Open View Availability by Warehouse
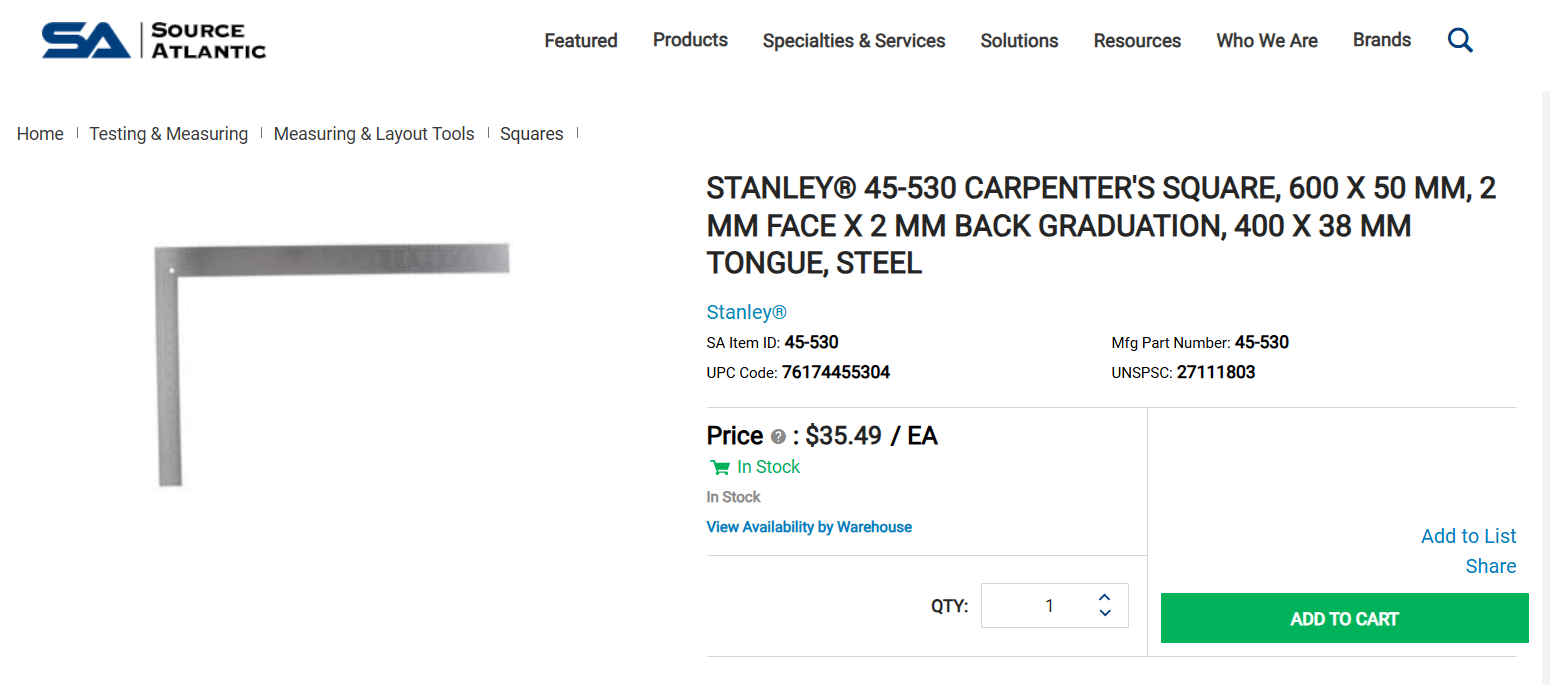This screenshot has width=1550, height=685. [809, 527]
